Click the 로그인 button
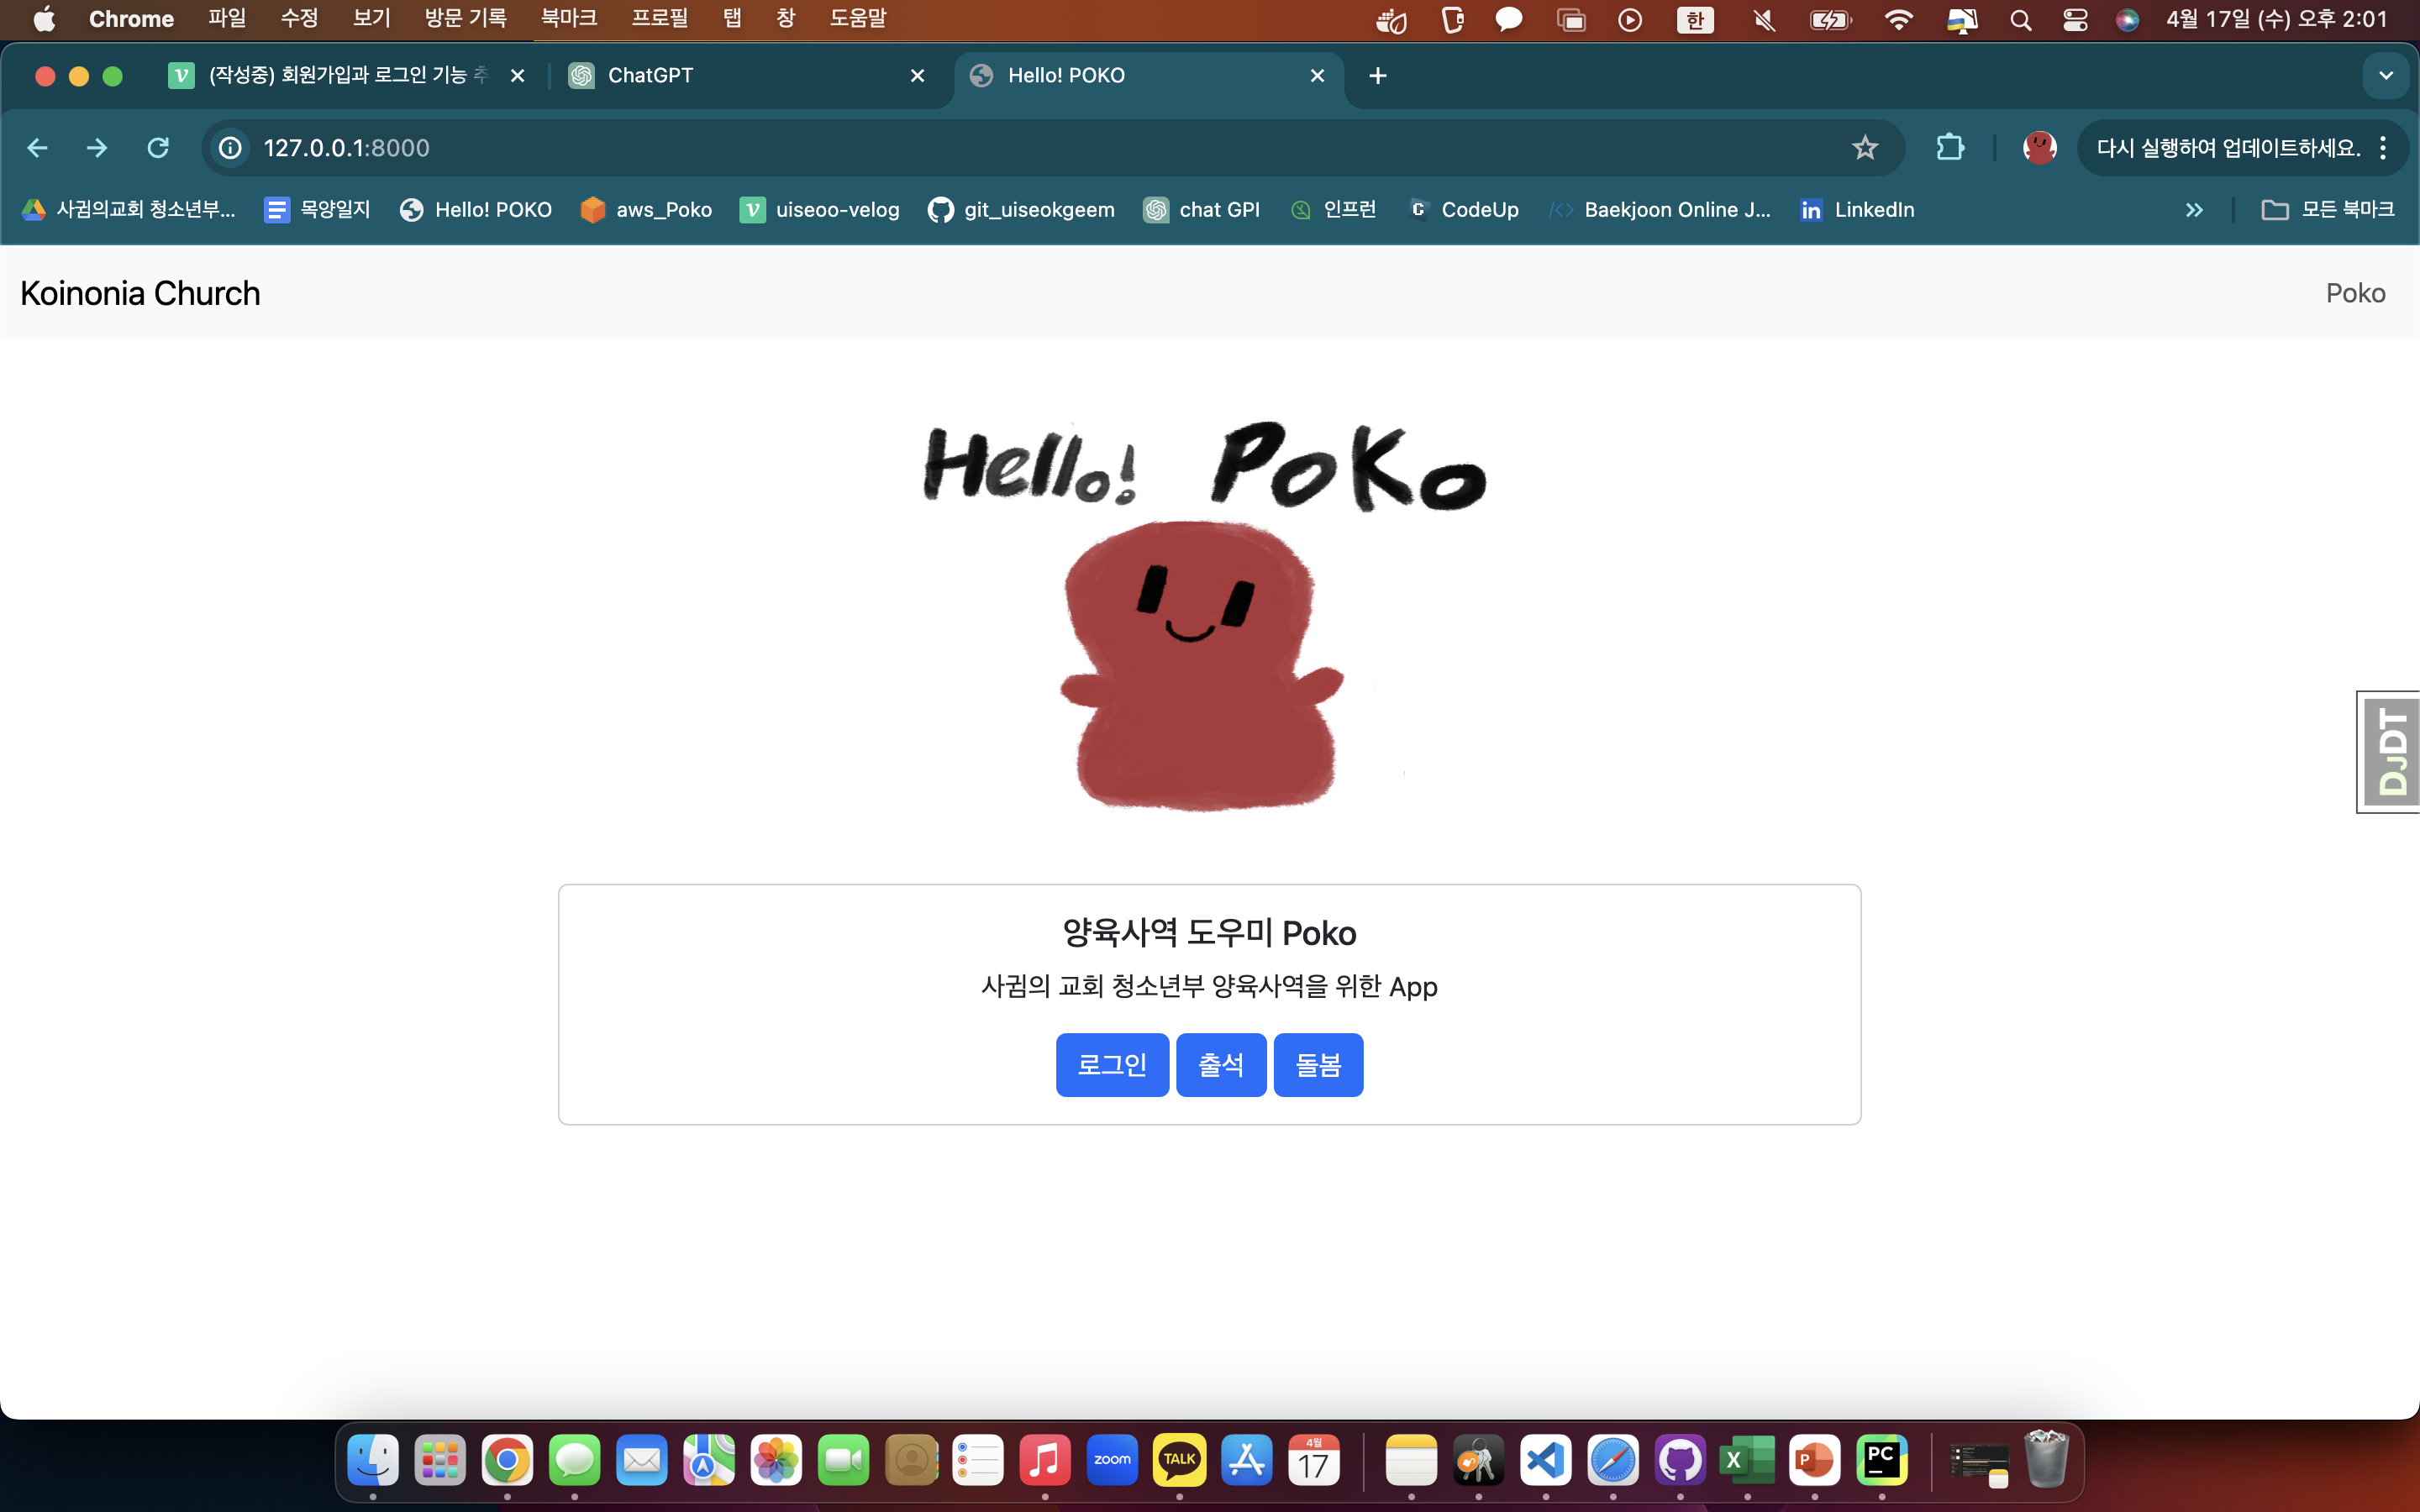The image size is (2420, 1512). 1112,1065
